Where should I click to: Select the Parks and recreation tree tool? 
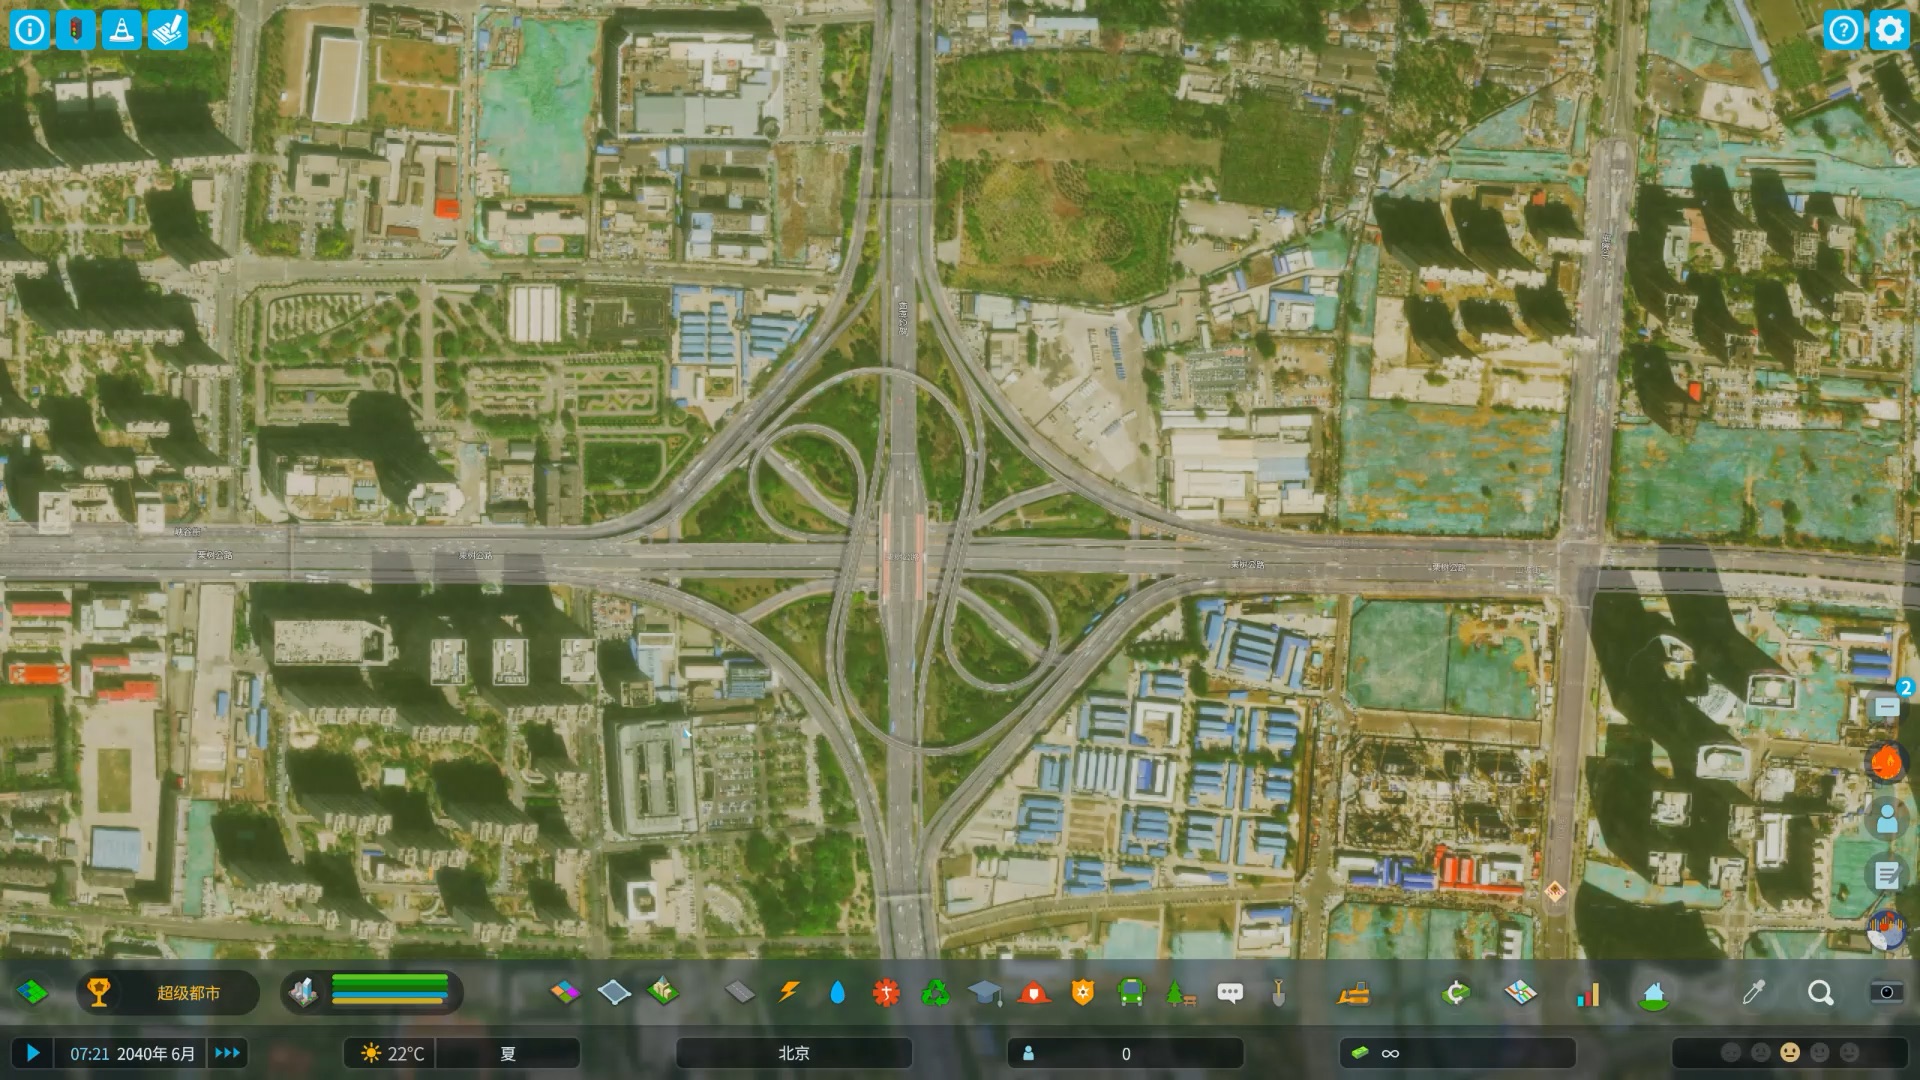(1181, 992)
